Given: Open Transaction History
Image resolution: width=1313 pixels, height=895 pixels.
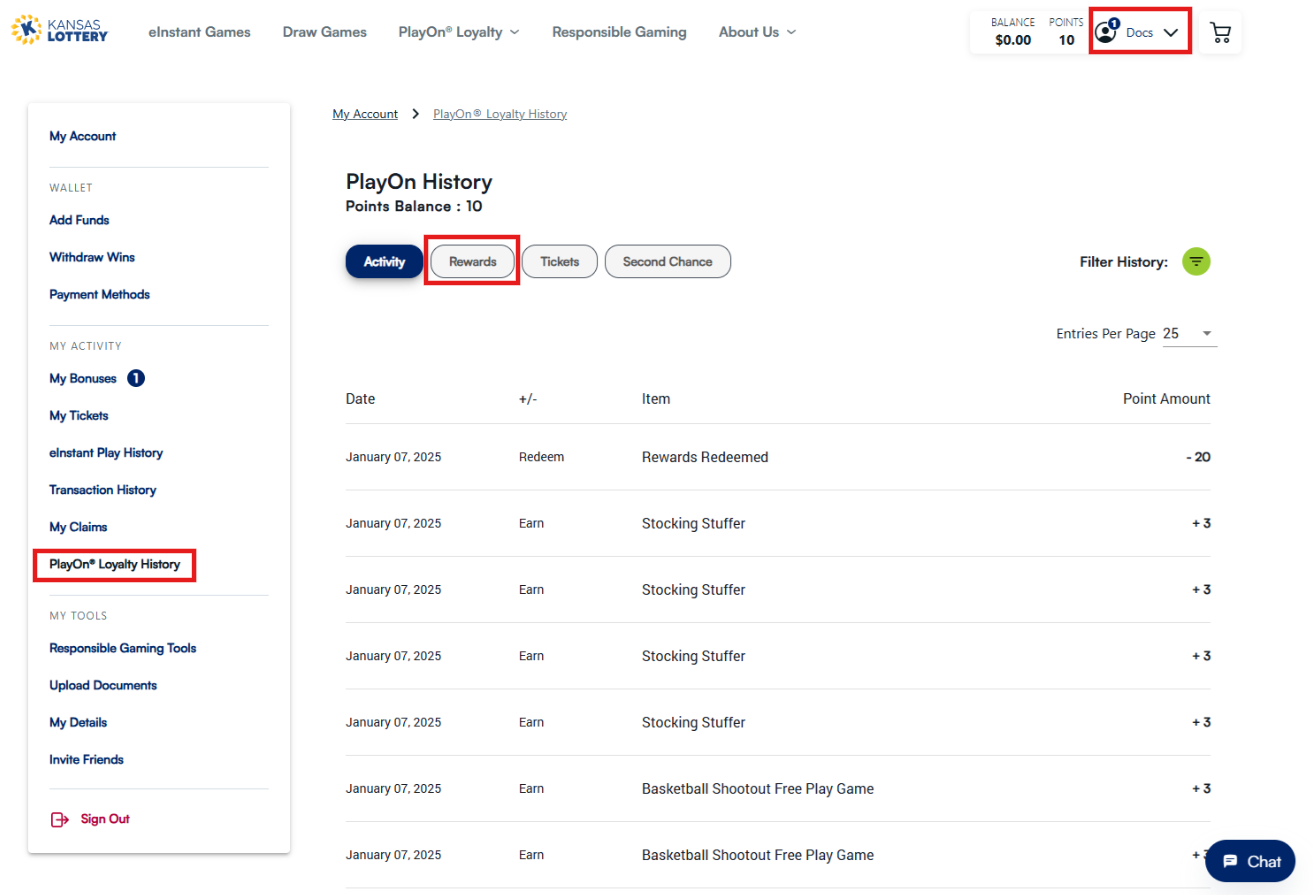Looking at the screenshot, I should 103,490.
